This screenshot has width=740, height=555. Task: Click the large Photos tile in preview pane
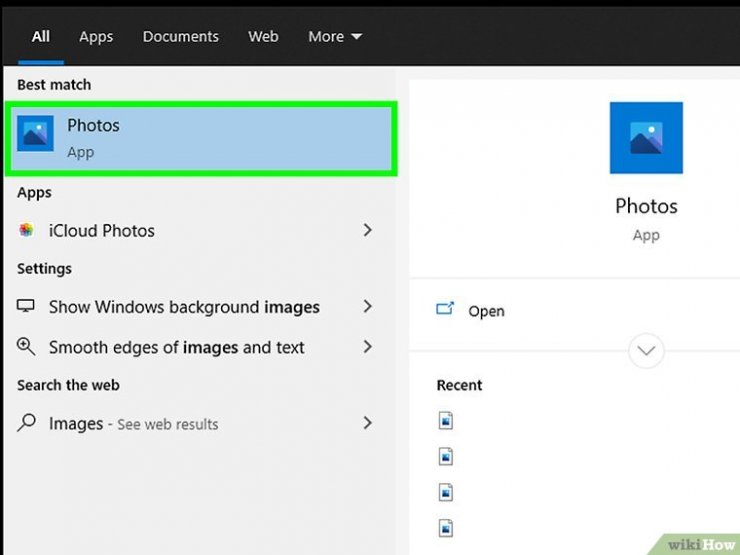click(x=646, y=138)
